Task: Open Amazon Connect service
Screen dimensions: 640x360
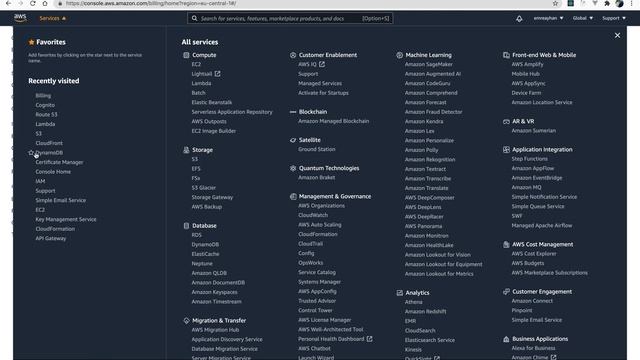Action: (532, 301)
